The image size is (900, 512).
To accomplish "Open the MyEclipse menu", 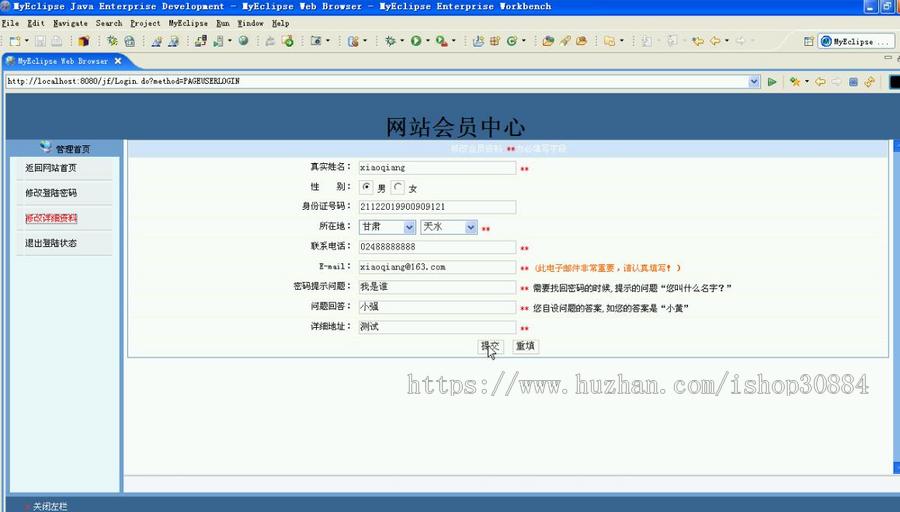I will 188,23.
